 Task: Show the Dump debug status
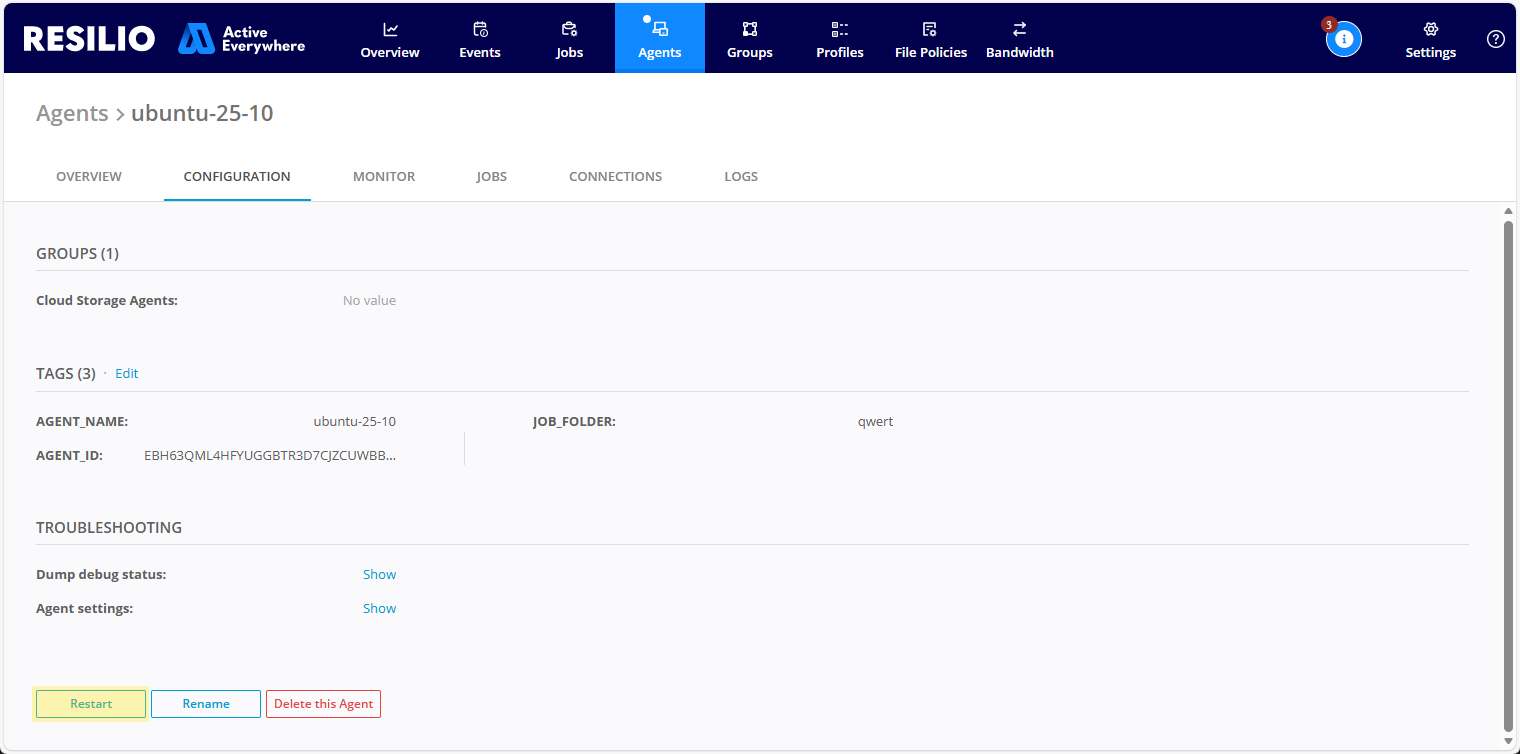click(x=379, y=575)
